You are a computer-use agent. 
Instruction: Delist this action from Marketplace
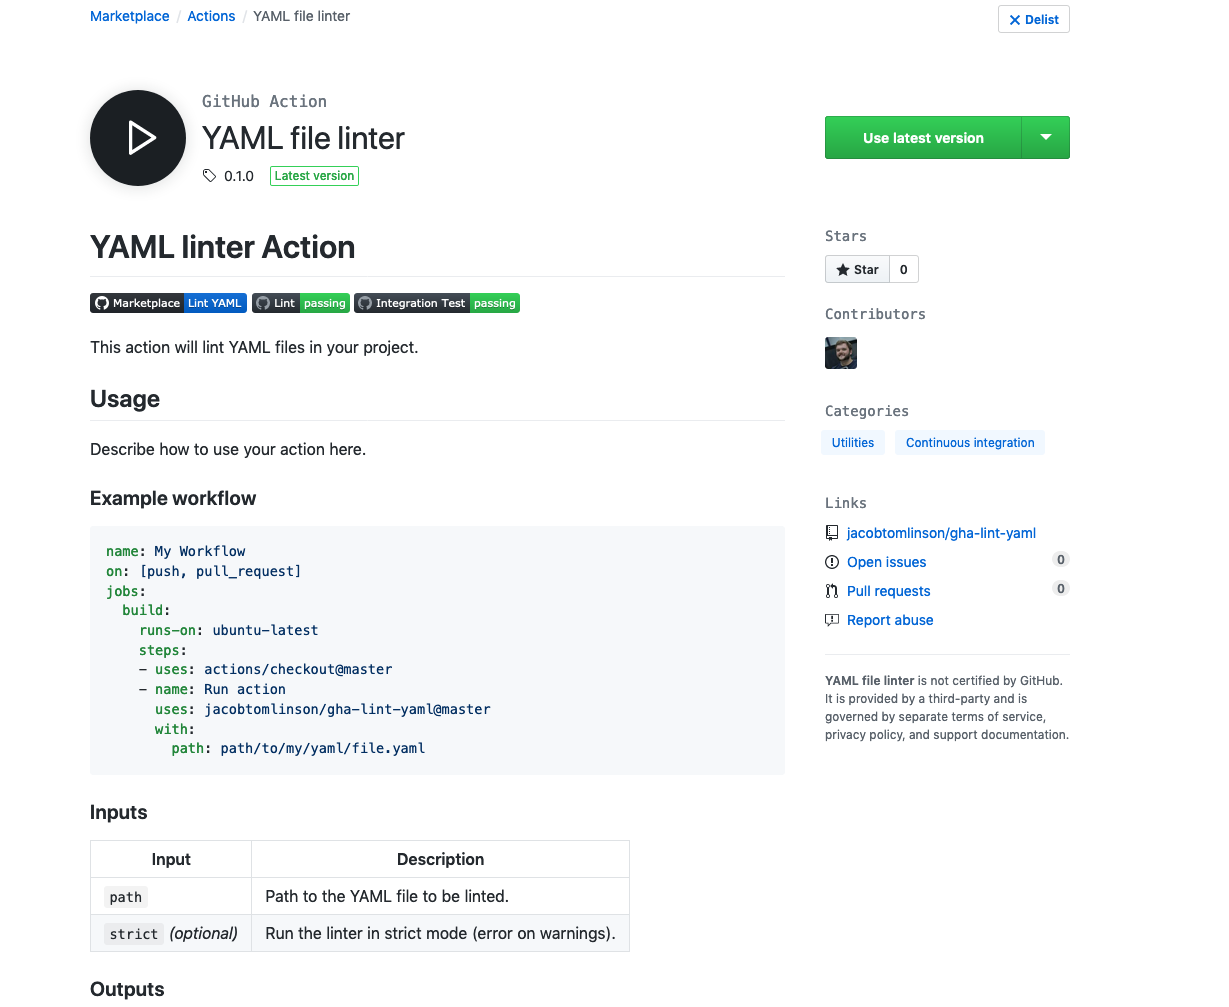[1034, 20]
